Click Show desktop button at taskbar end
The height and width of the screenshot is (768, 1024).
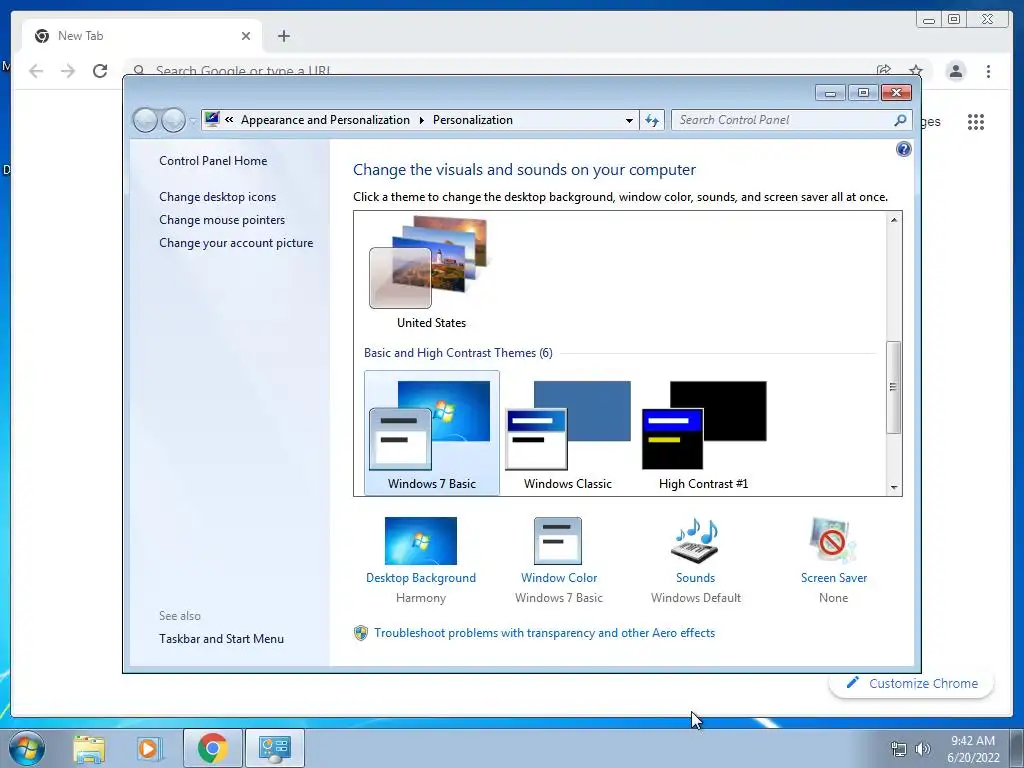(1018, 748)
